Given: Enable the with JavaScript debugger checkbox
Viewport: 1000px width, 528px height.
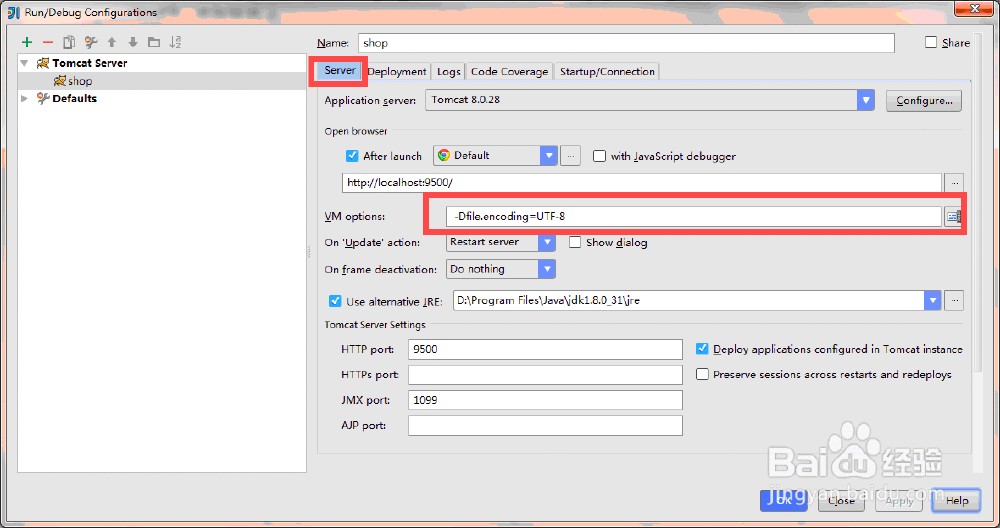Looking at the screenshot, I should coord(599,156).
